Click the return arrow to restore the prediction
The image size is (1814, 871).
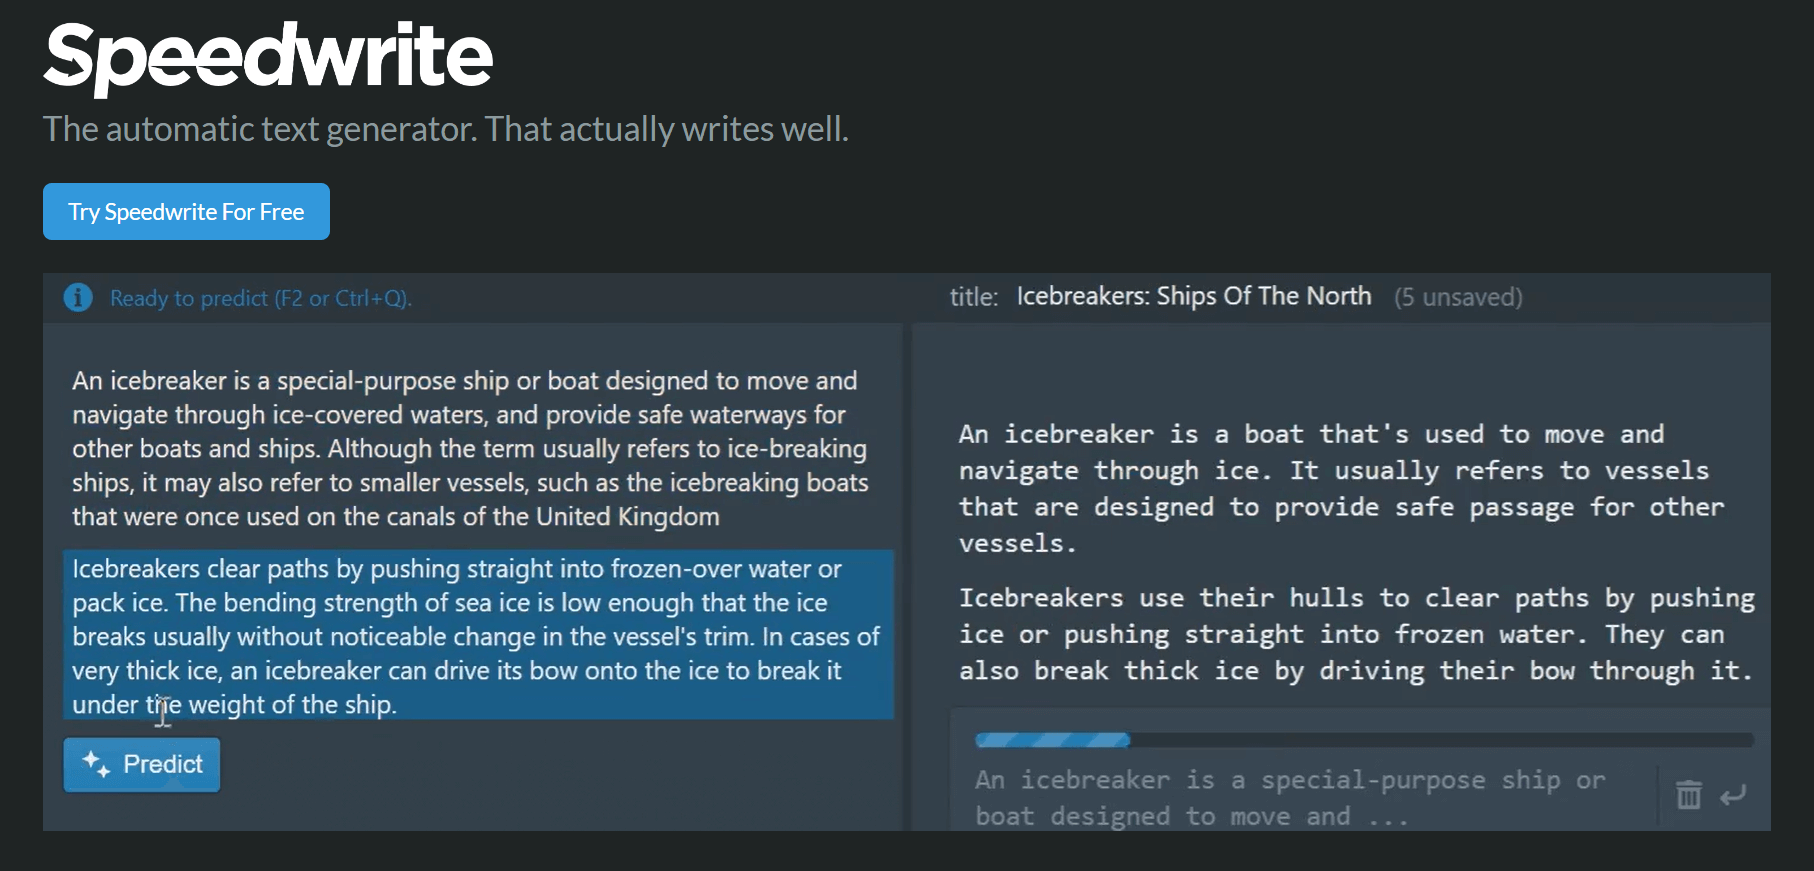tap(1732, 795)
